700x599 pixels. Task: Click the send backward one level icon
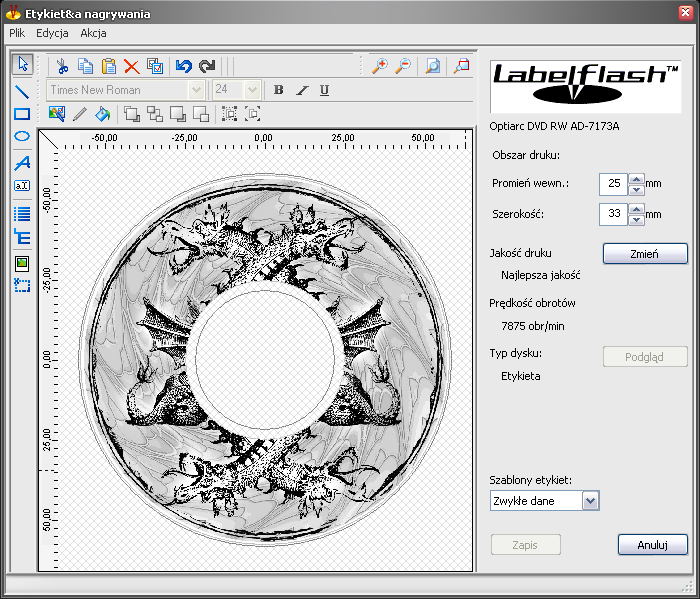[x=201, y=114]
